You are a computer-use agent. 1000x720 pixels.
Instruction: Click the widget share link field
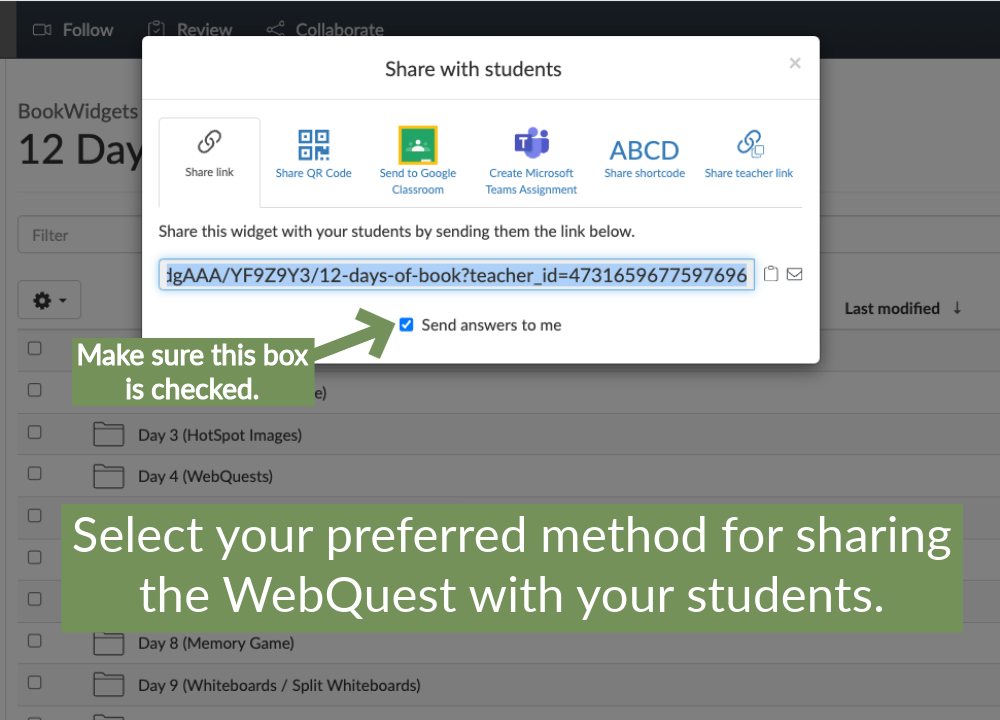click(x=455, y=274)
